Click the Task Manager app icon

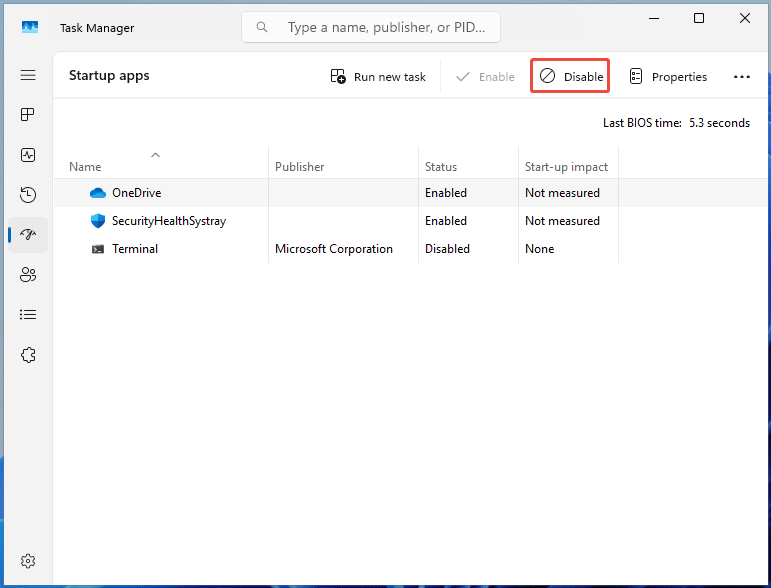click(30, 27)
